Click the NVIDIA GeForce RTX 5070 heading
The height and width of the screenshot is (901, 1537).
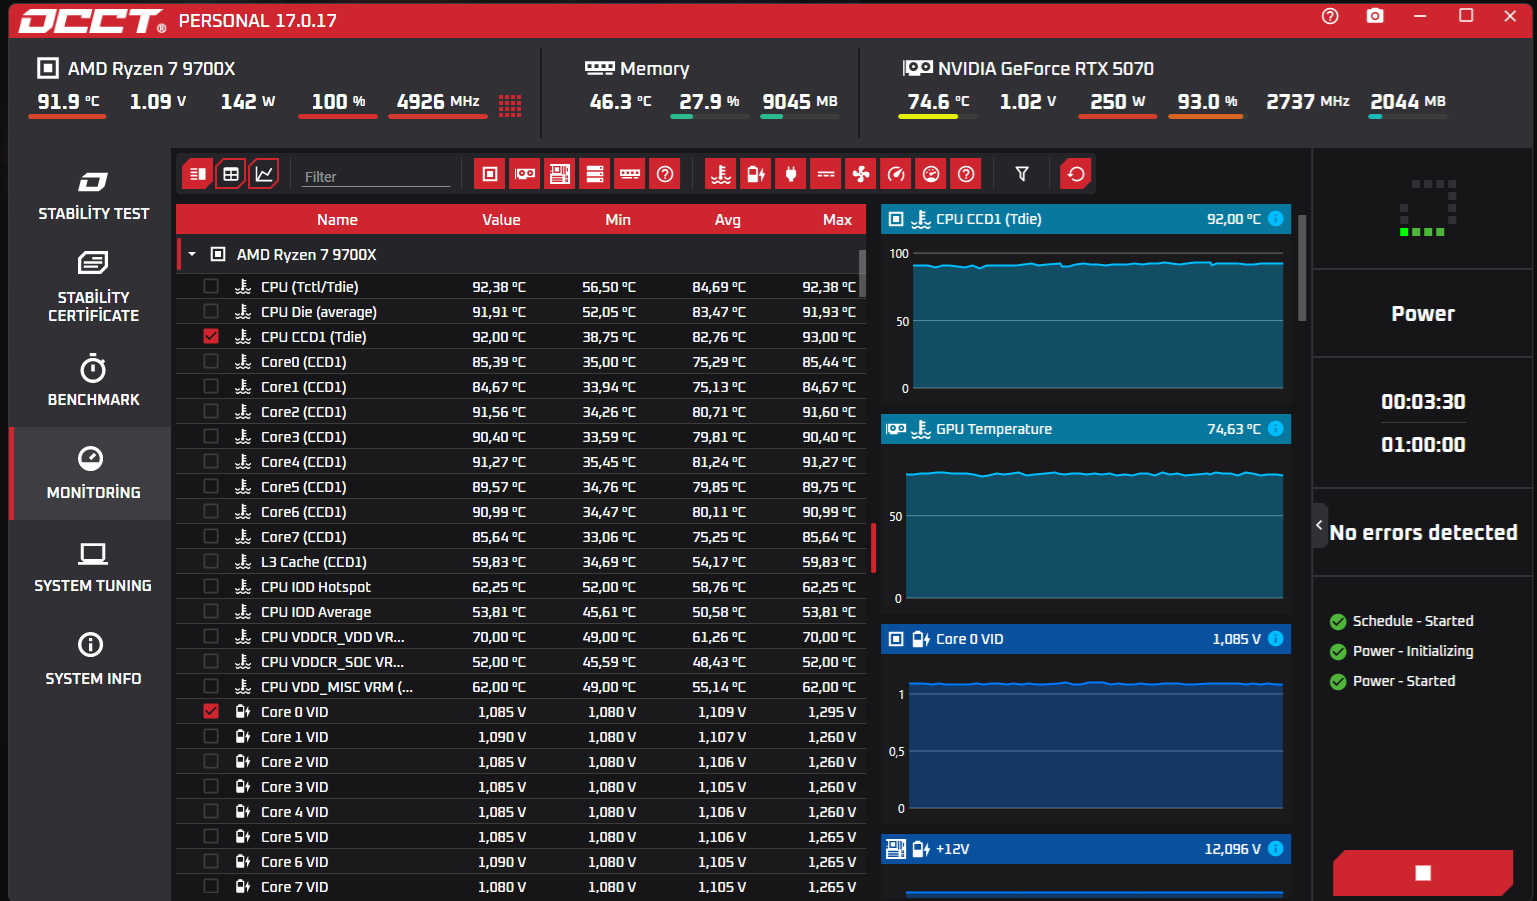click(x=1045, y=68)
